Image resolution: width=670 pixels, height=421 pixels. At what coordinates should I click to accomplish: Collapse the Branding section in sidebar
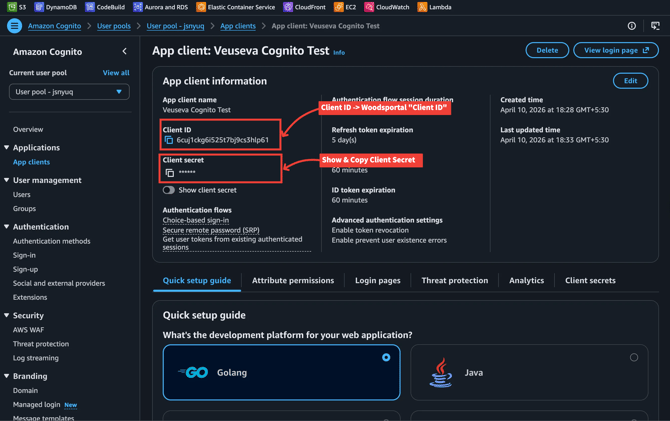point(6,376)
